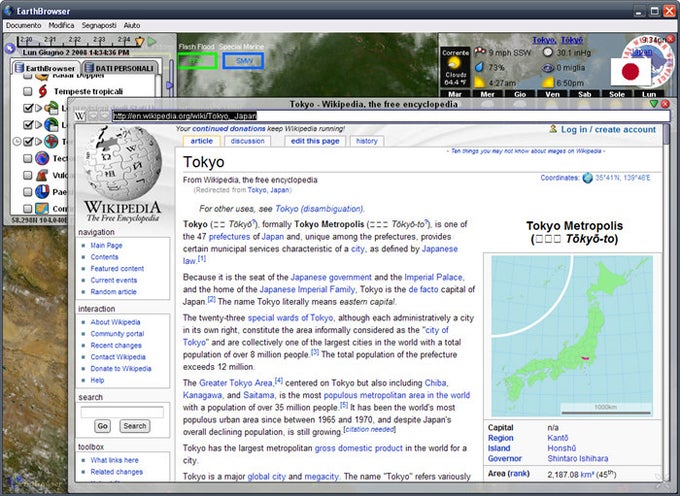Uncheck the orange-arrow globe layer checkbox

[x=28, y=108]
